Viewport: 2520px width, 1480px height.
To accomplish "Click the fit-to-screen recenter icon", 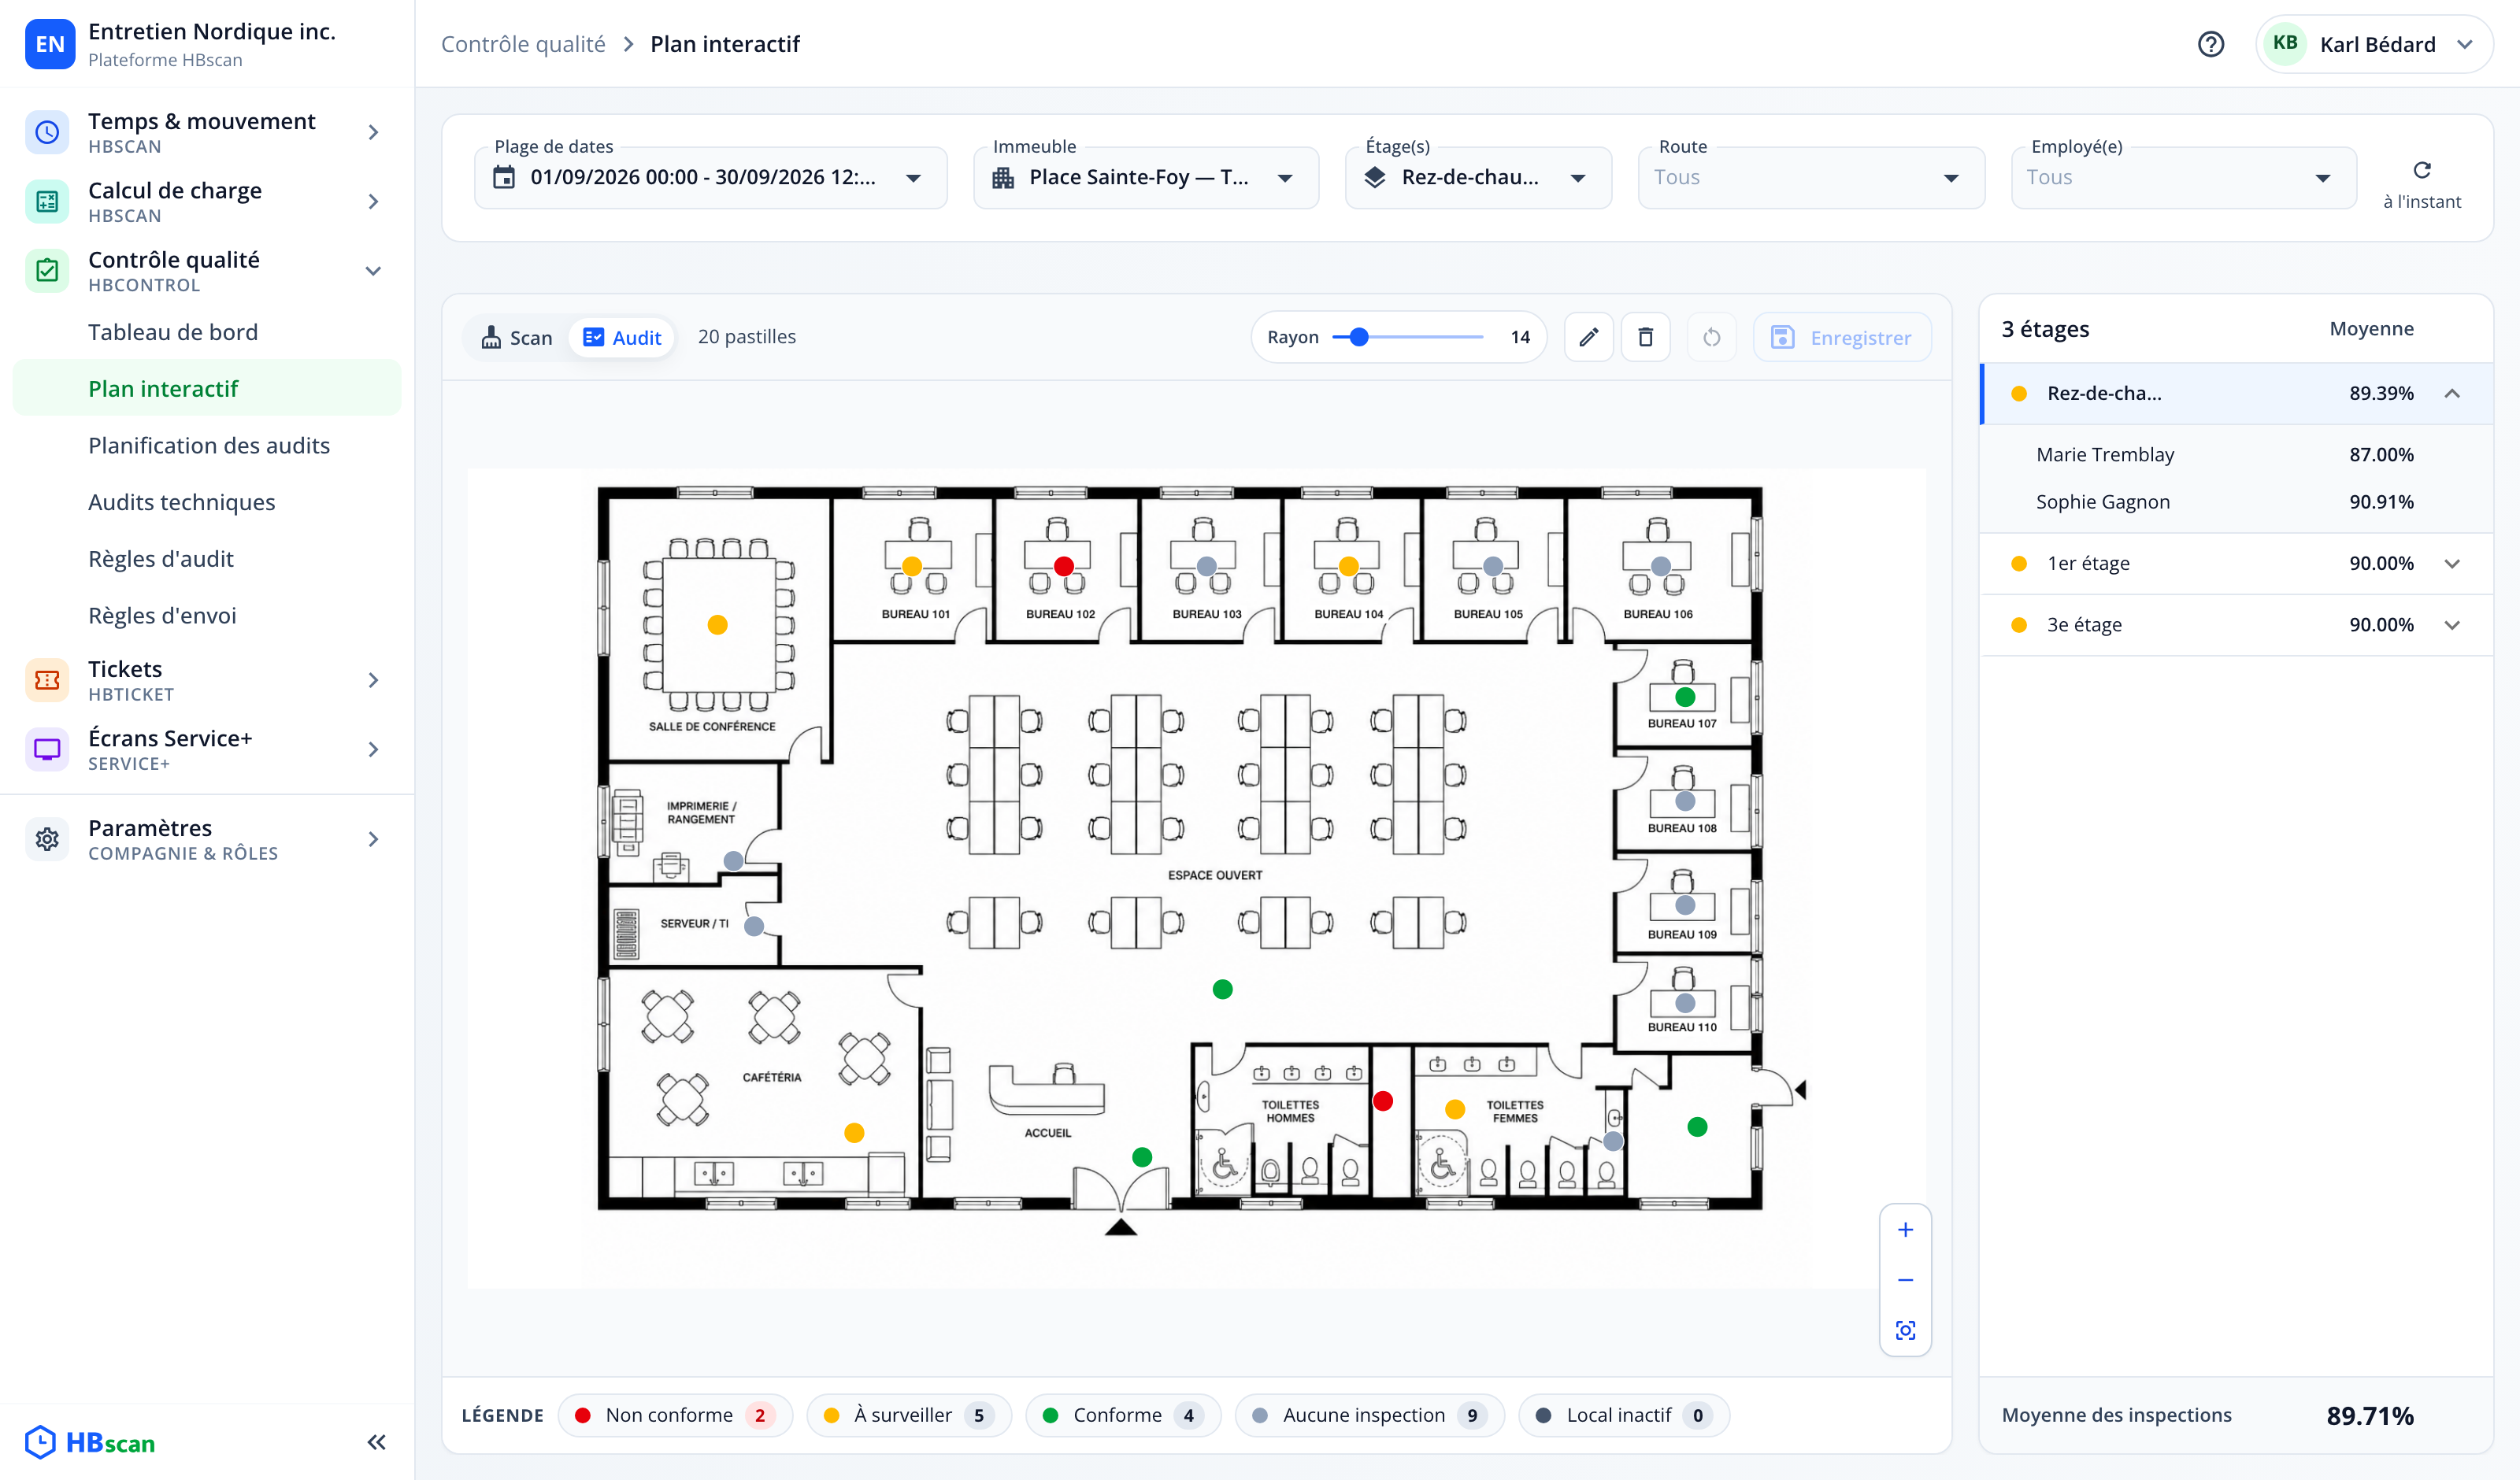I will click(1905, 1330).
